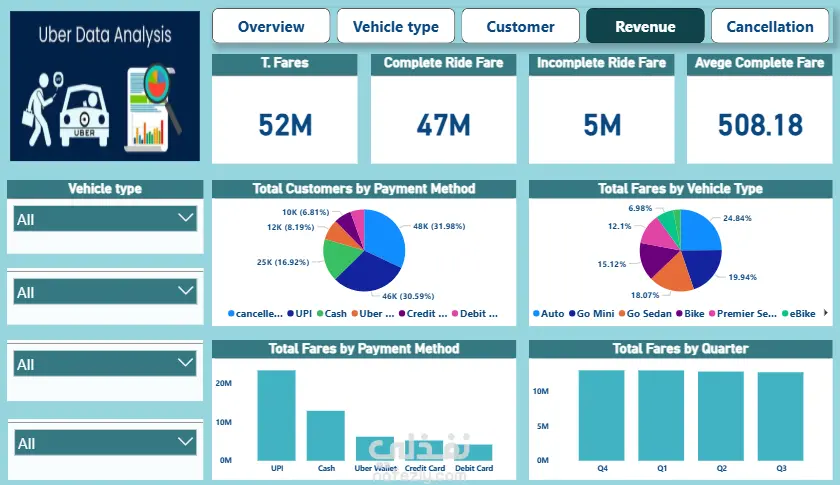Click the '46K (30.59%)' pie data label
The height and width of the screenshot is (485, 840).
pos(408,296)
